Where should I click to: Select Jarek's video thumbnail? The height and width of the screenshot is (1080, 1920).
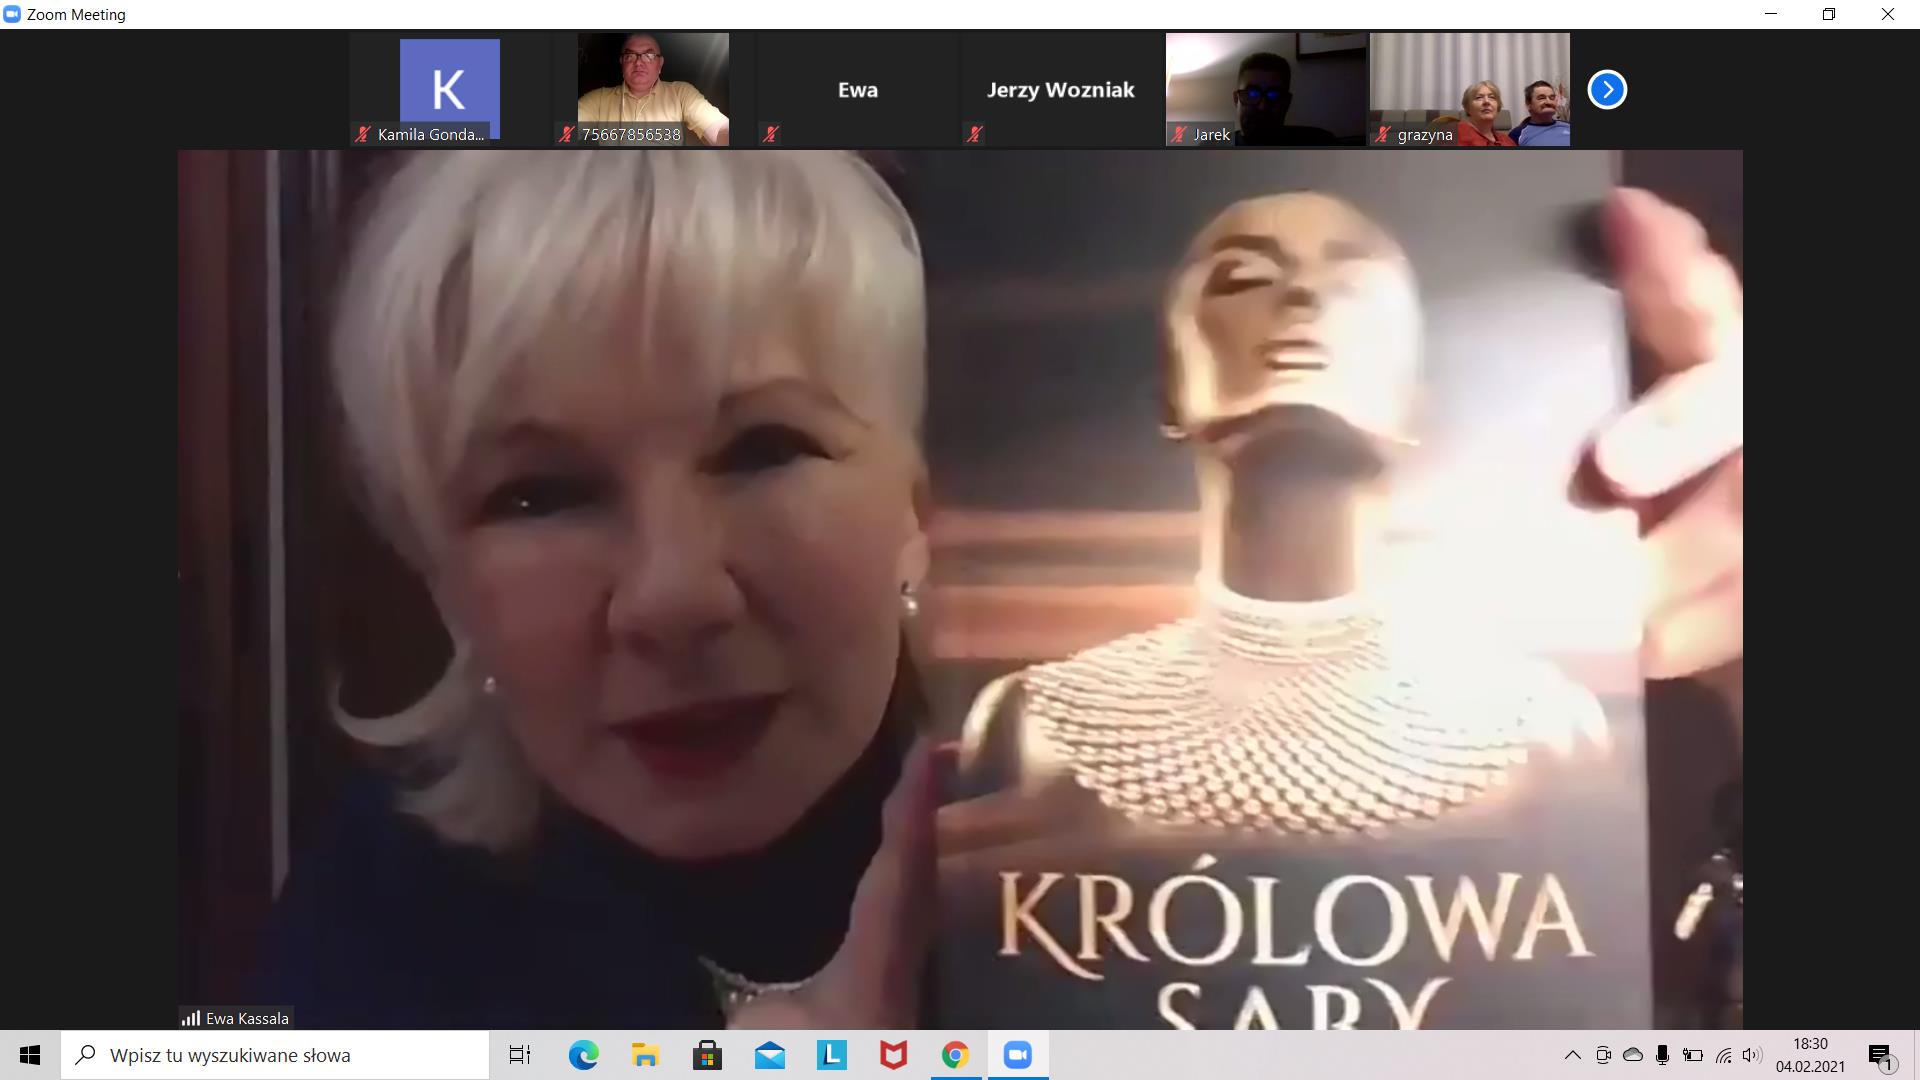point(1265,90)
